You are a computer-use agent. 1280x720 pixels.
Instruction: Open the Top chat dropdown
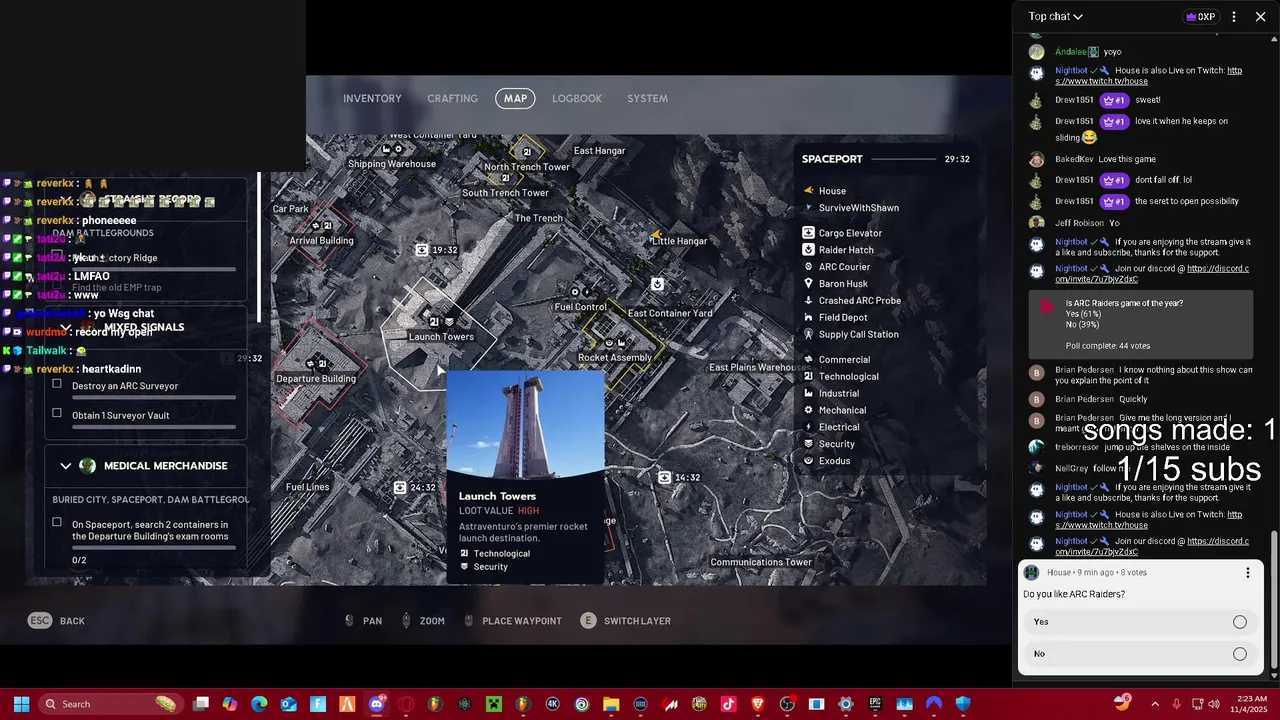1055,16
